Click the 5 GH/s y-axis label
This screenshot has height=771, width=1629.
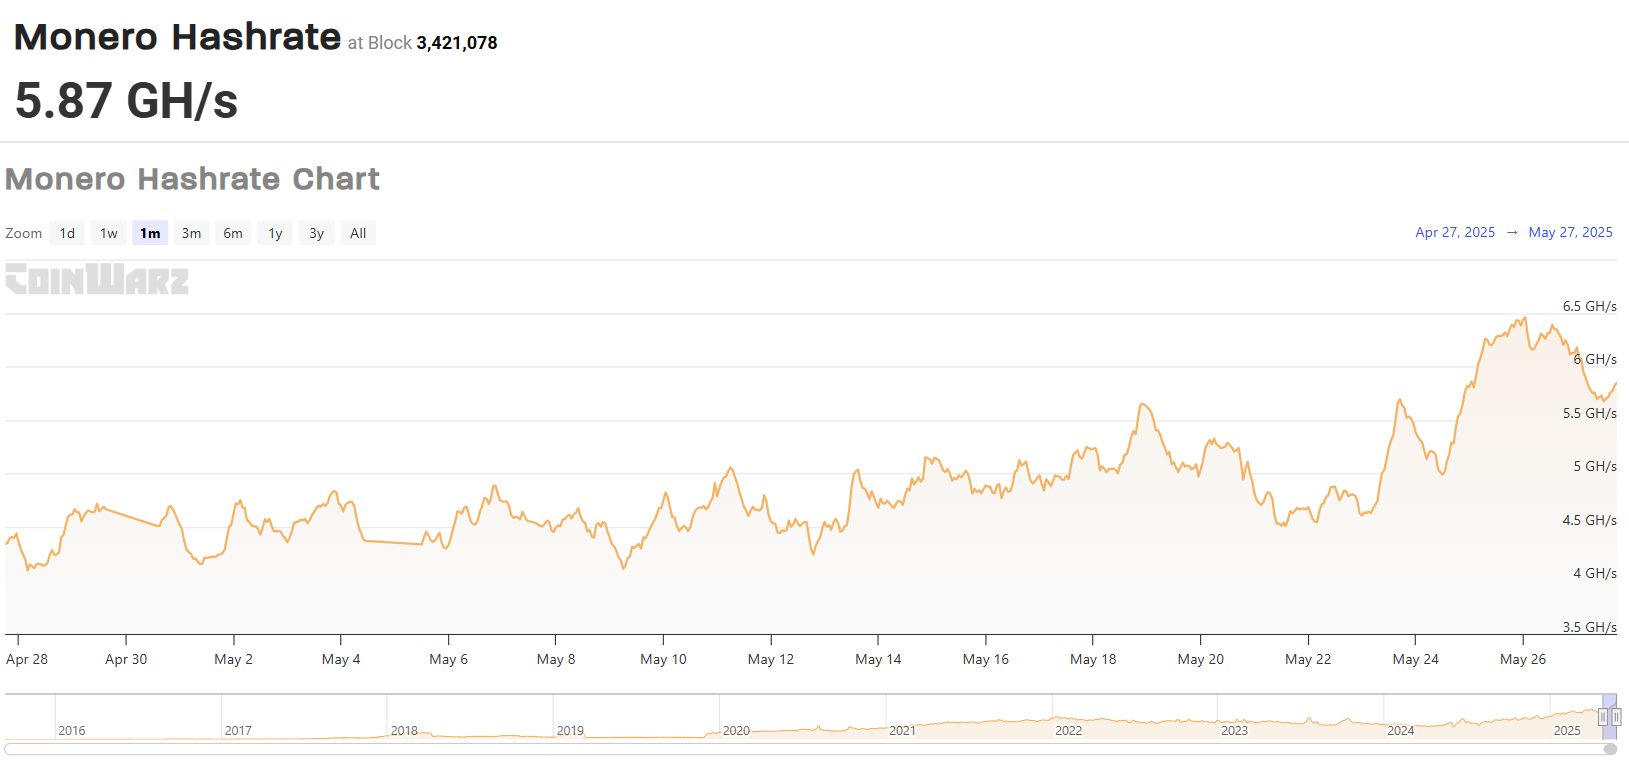(1595, 466)
